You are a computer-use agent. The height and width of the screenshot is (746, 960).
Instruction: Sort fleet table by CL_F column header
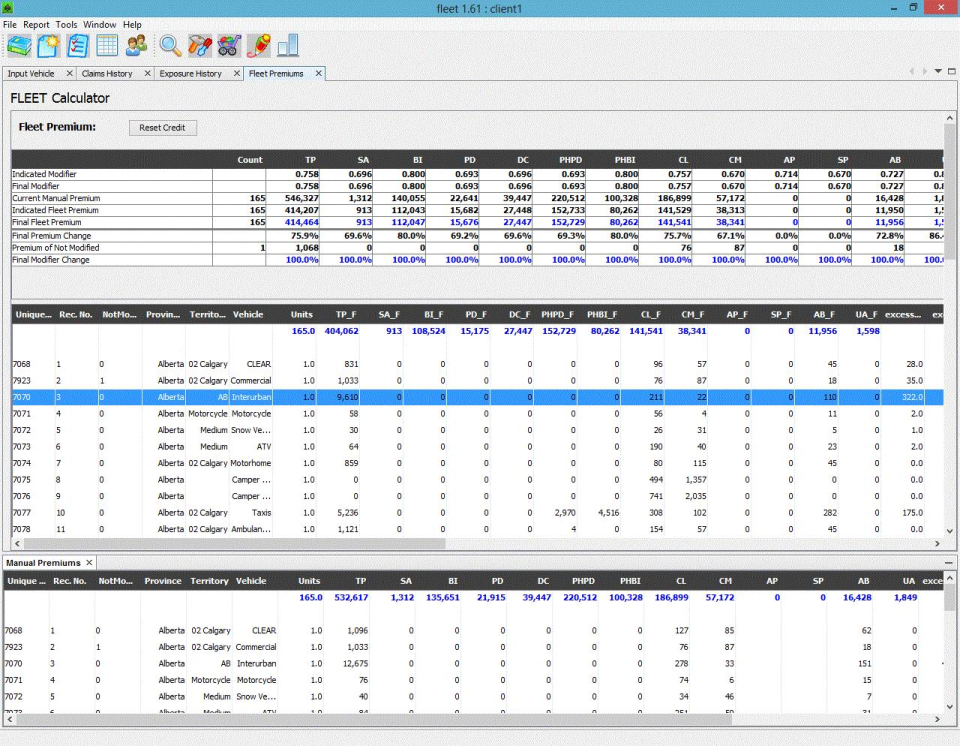(651, 314)
